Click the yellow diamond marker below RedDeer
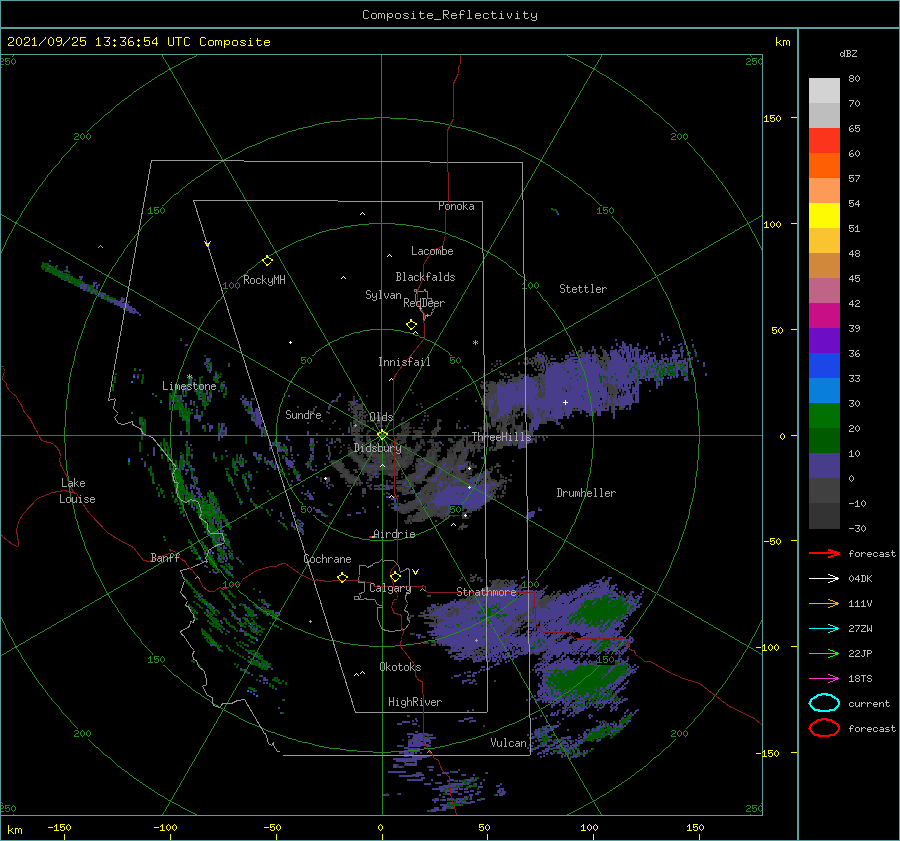Image resolution: width=900 pixels, height=841 pixels. pos(412,325)
